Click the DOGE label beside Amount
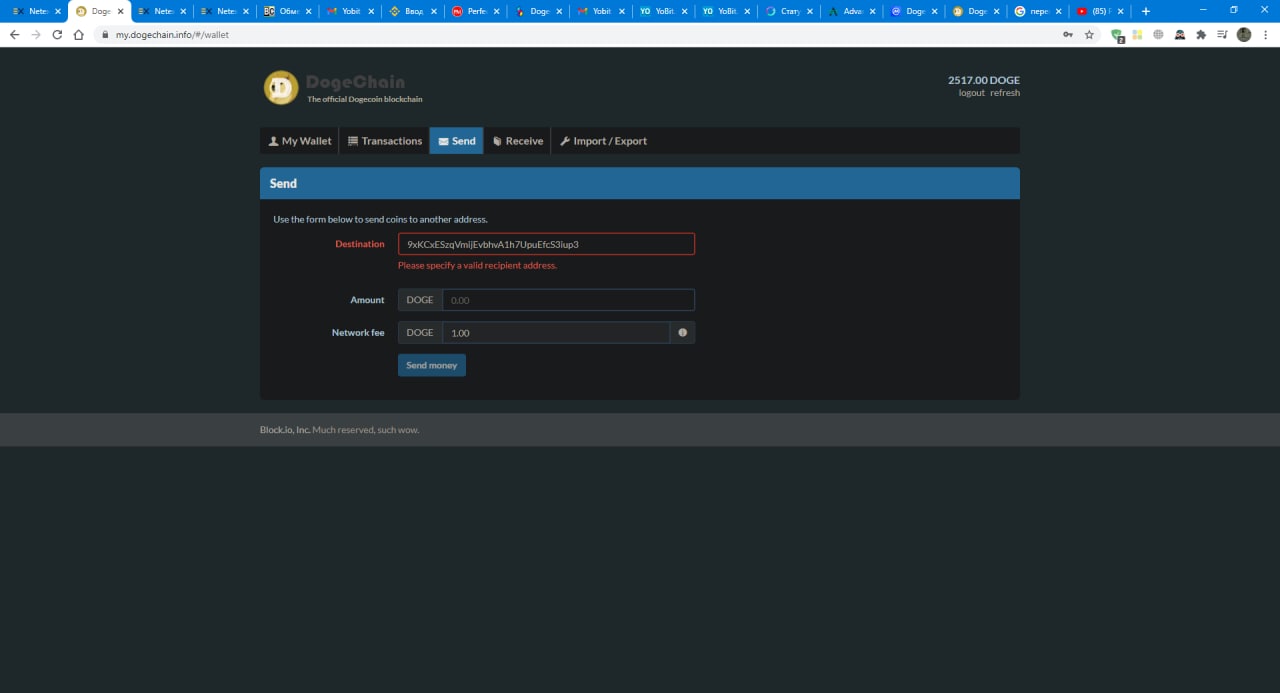Image resolution: width=1280 pixels, height=693 pixels. click(x=420, y=300)
